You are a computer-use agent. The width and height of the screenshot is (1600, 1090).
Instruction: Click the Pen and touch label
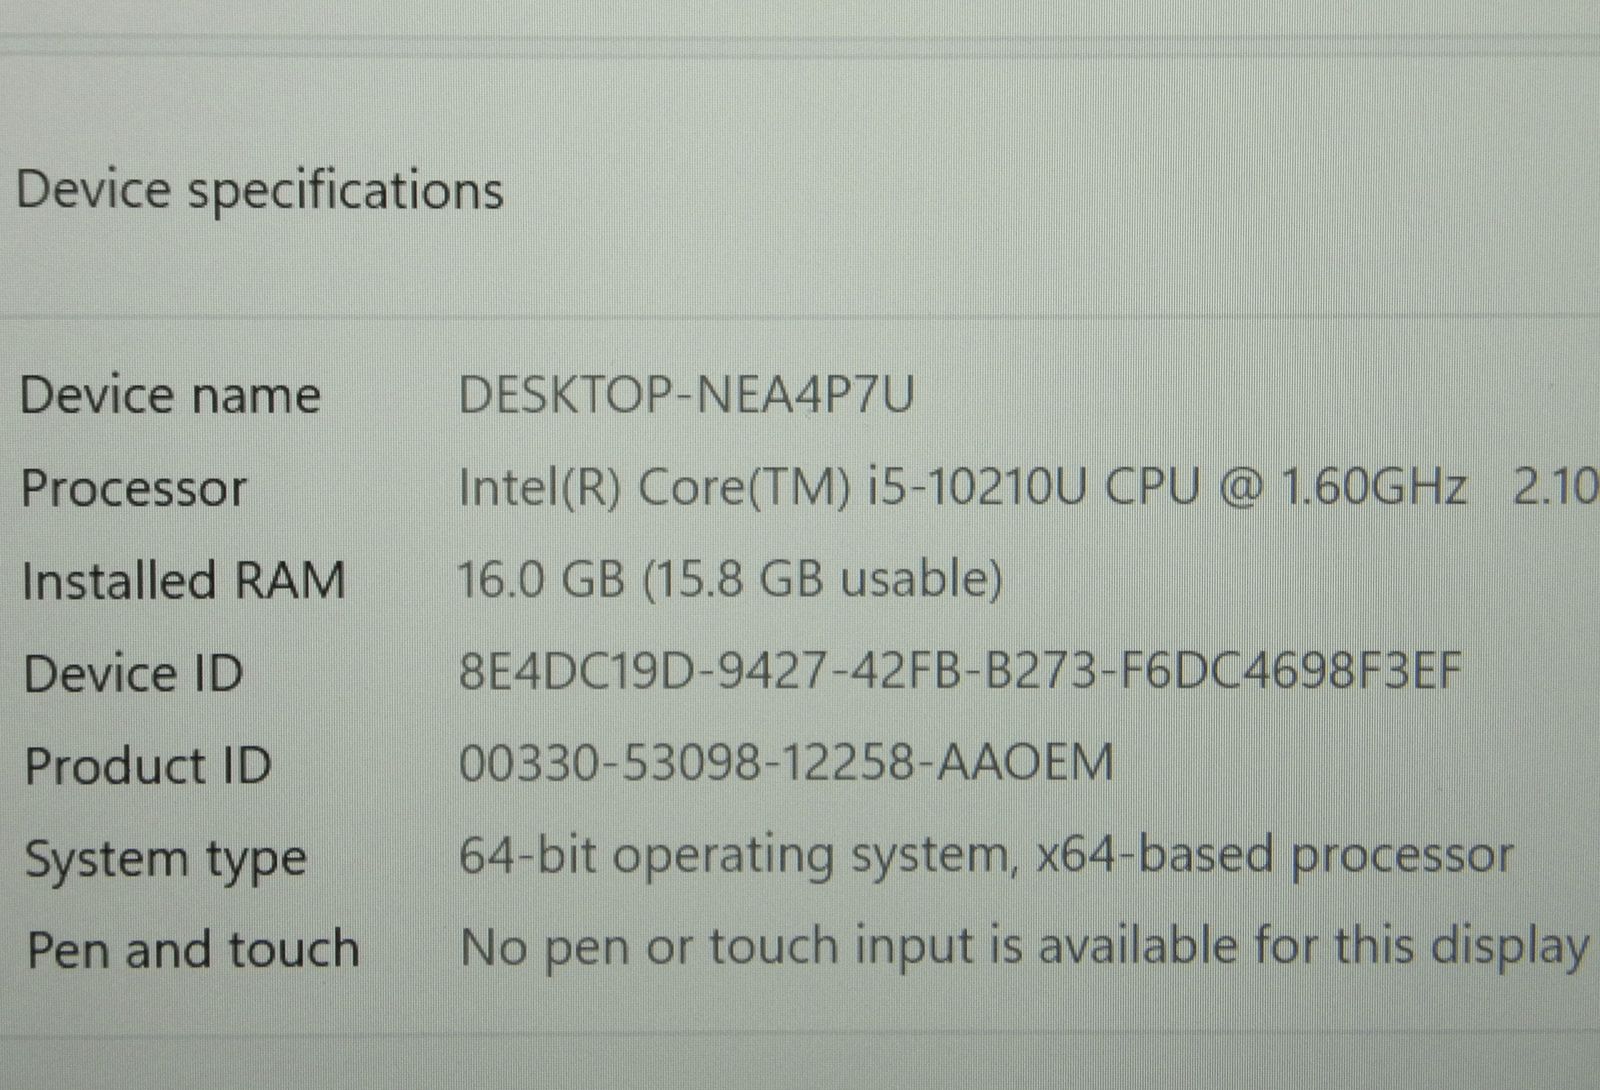(x=192, y=949)
